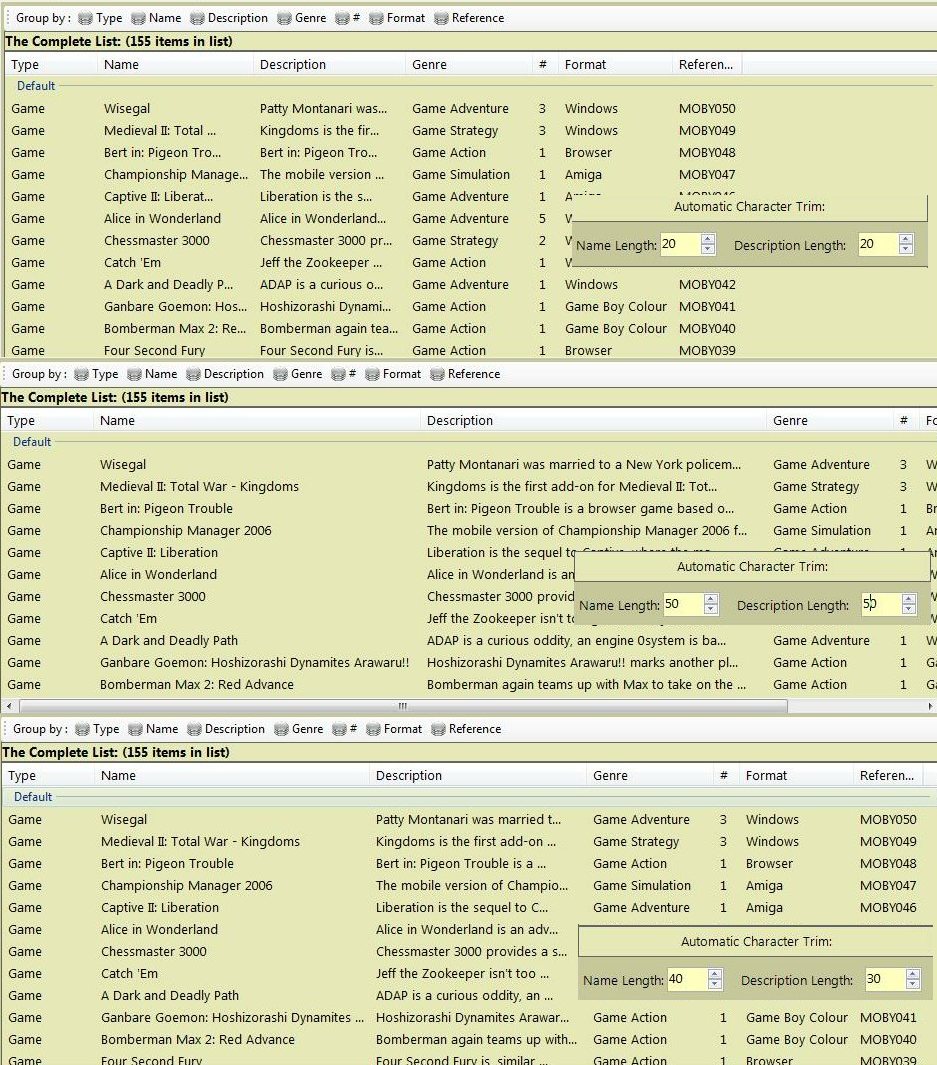The image size is (937, 1065).
Task: Collapse the Default group in the bottom list
Action: tap(33, 797)
